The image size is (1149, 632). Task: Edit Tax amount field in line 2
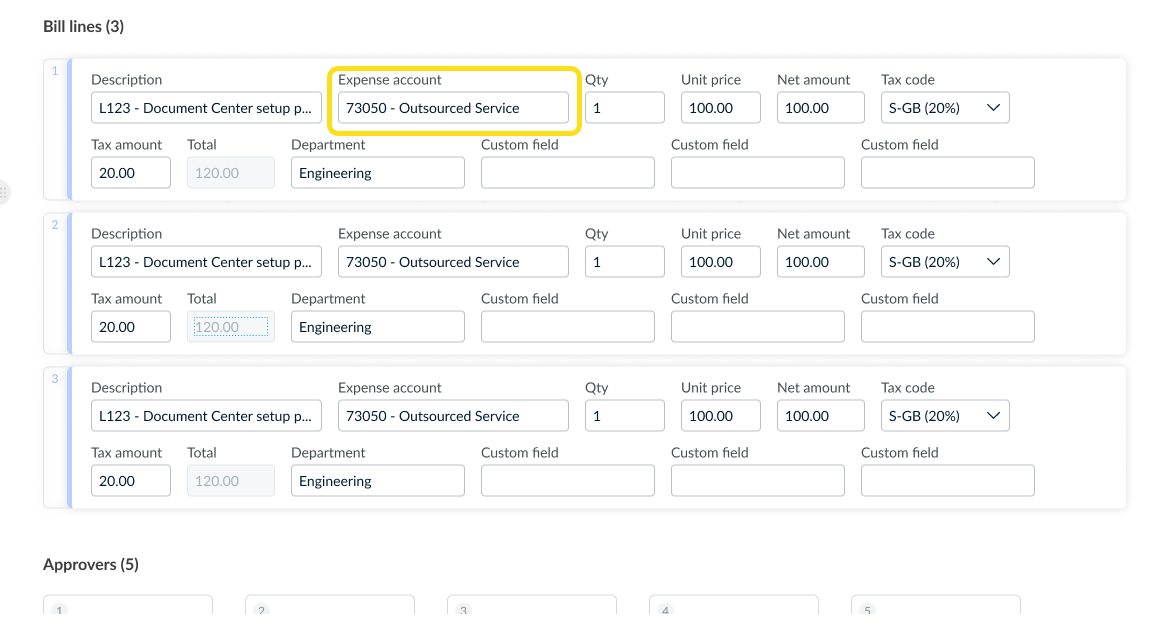130,327
